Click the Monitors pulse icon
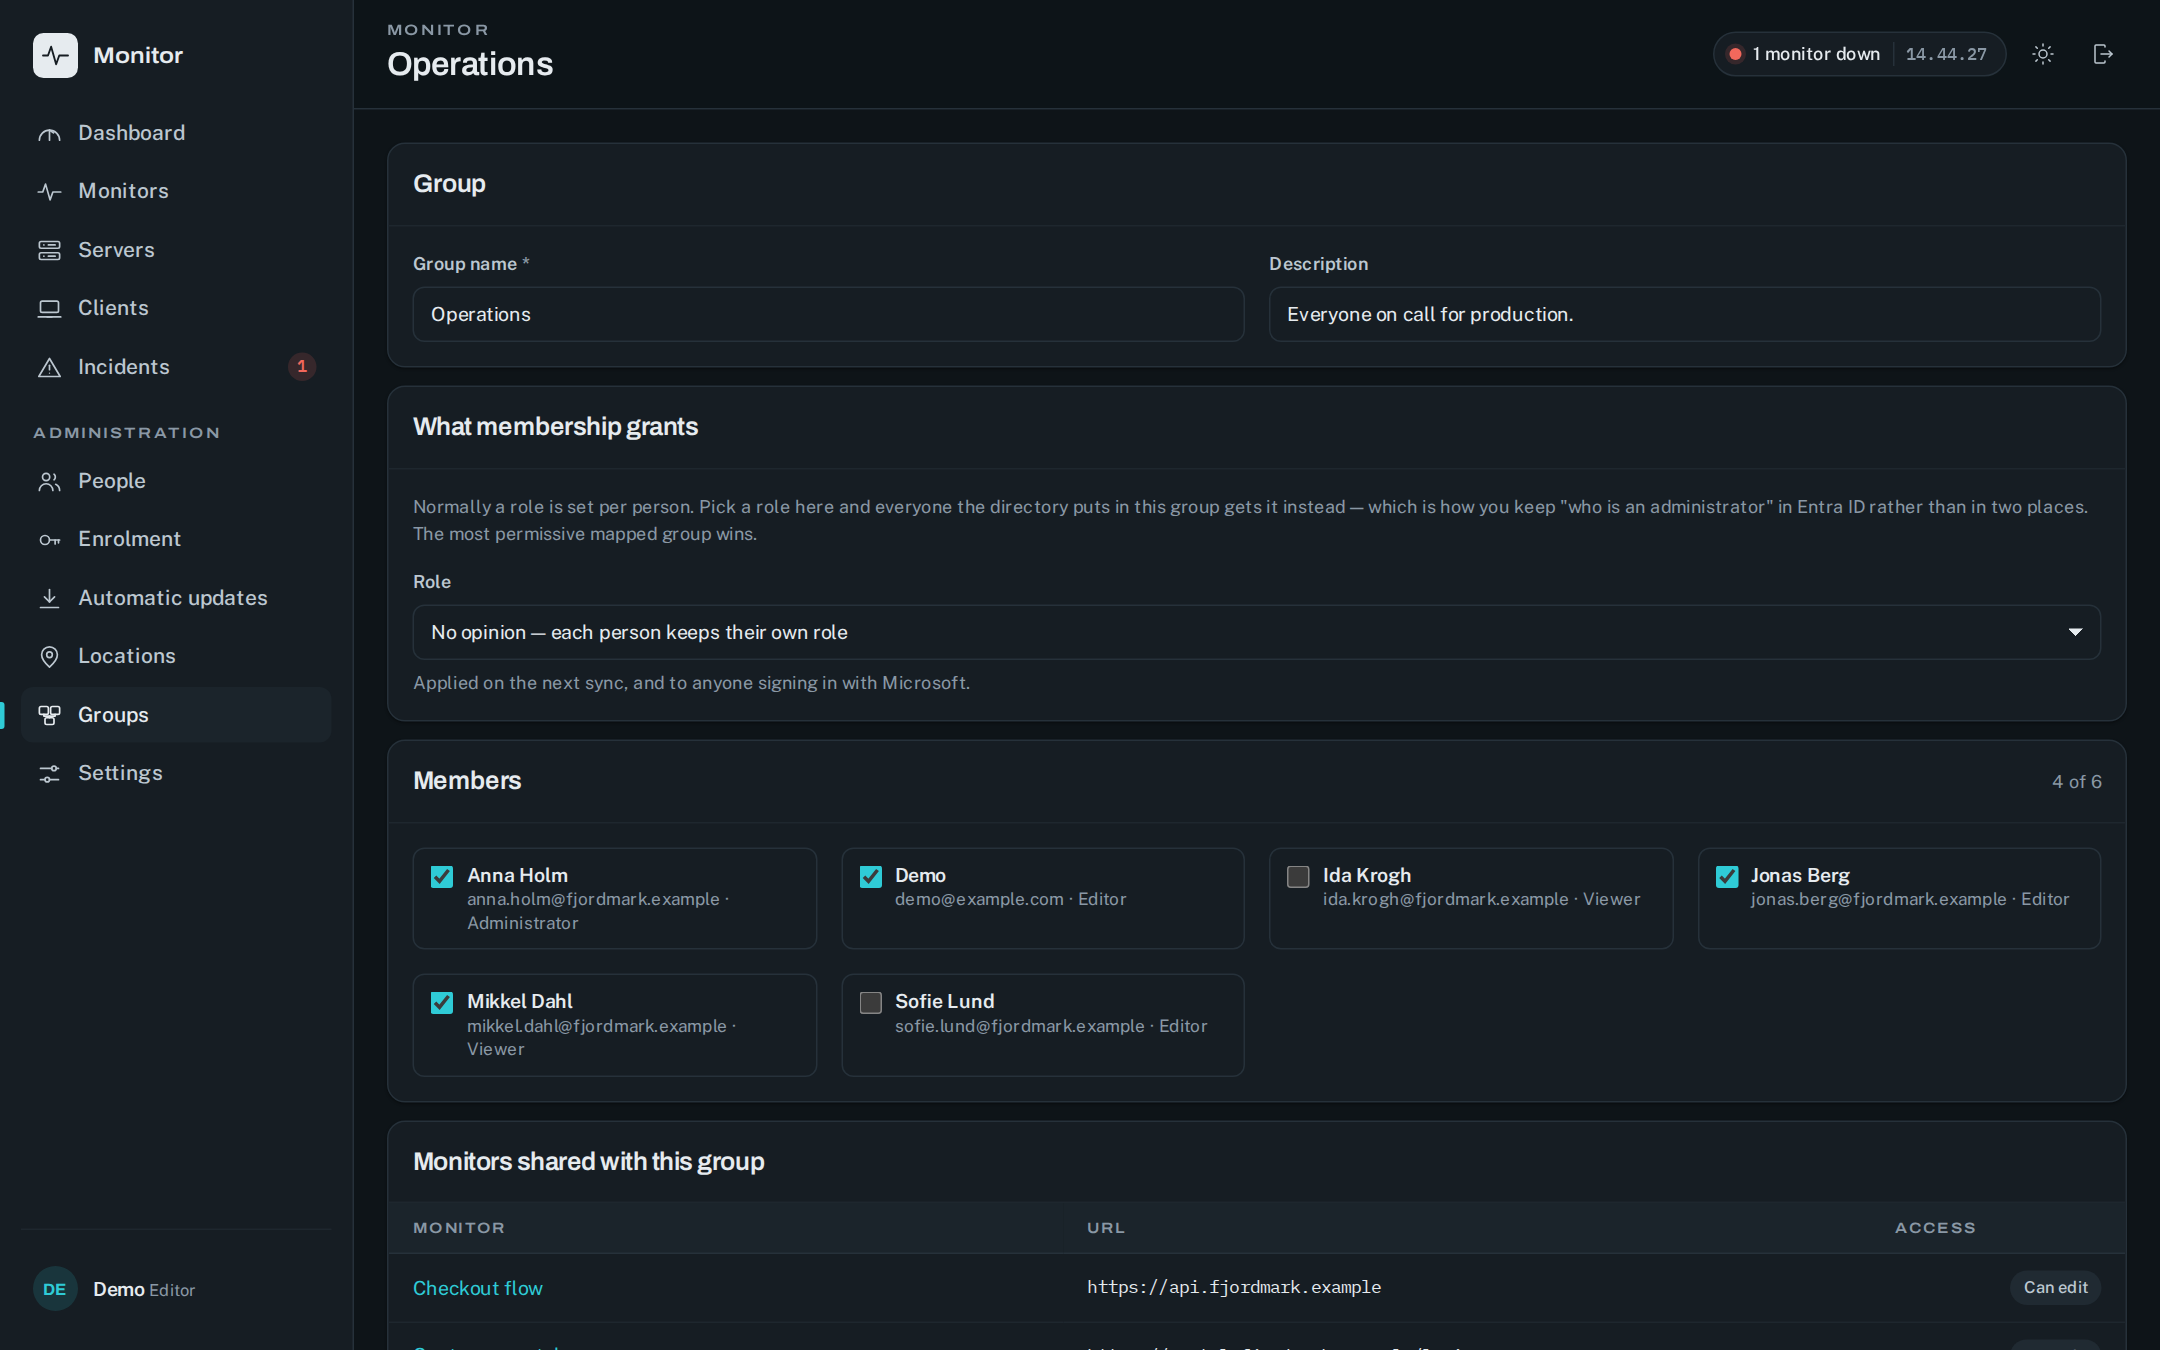2160x1350 pixels. tap(49, 192)
